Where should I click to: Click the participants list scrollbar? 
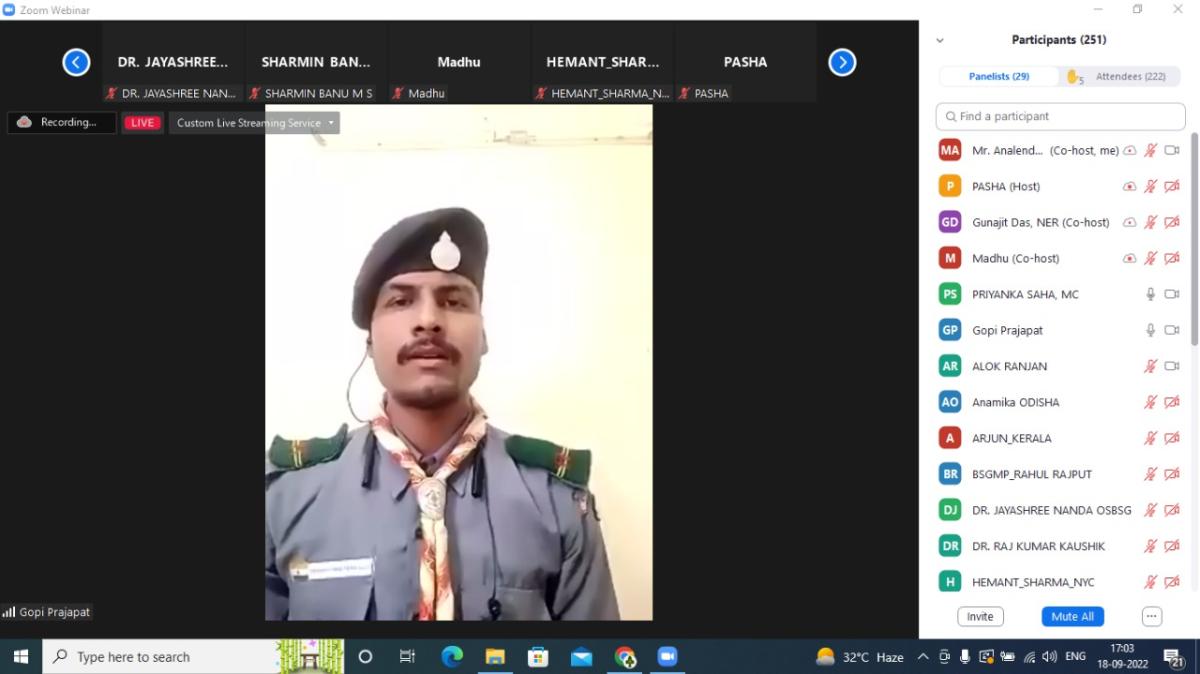pyautogui.click(x=1193, y=240)
